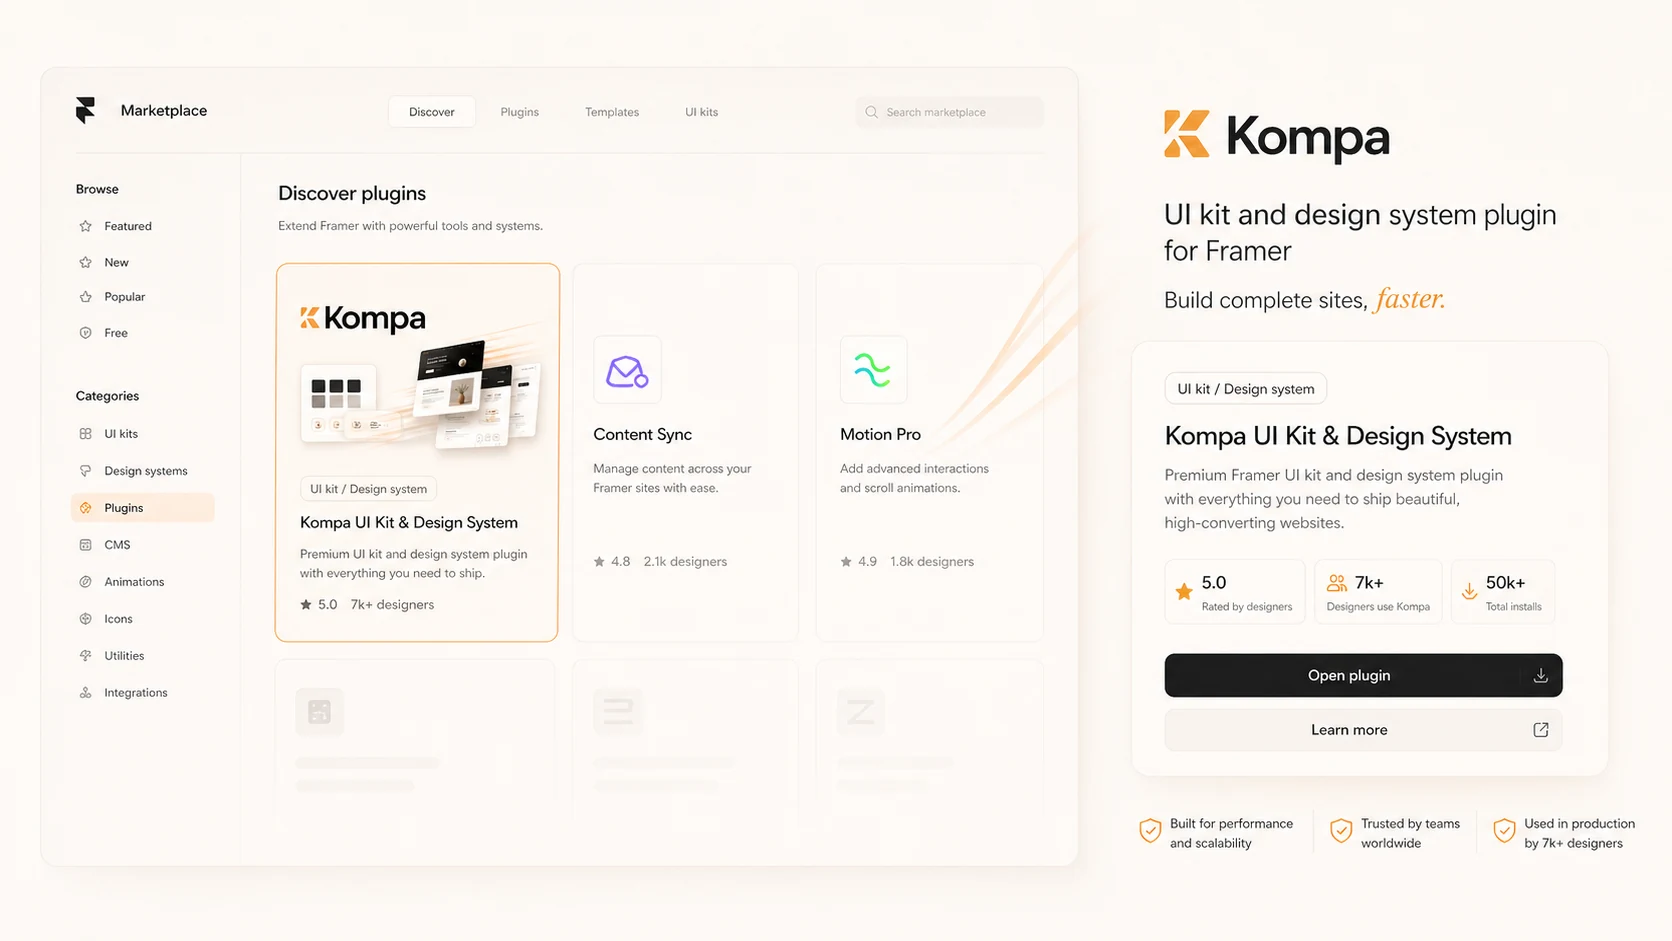1672x941 pixels.
Task: Click the UI kit / Design system tag in detail panel
Action: click(x=1246, y=389)
